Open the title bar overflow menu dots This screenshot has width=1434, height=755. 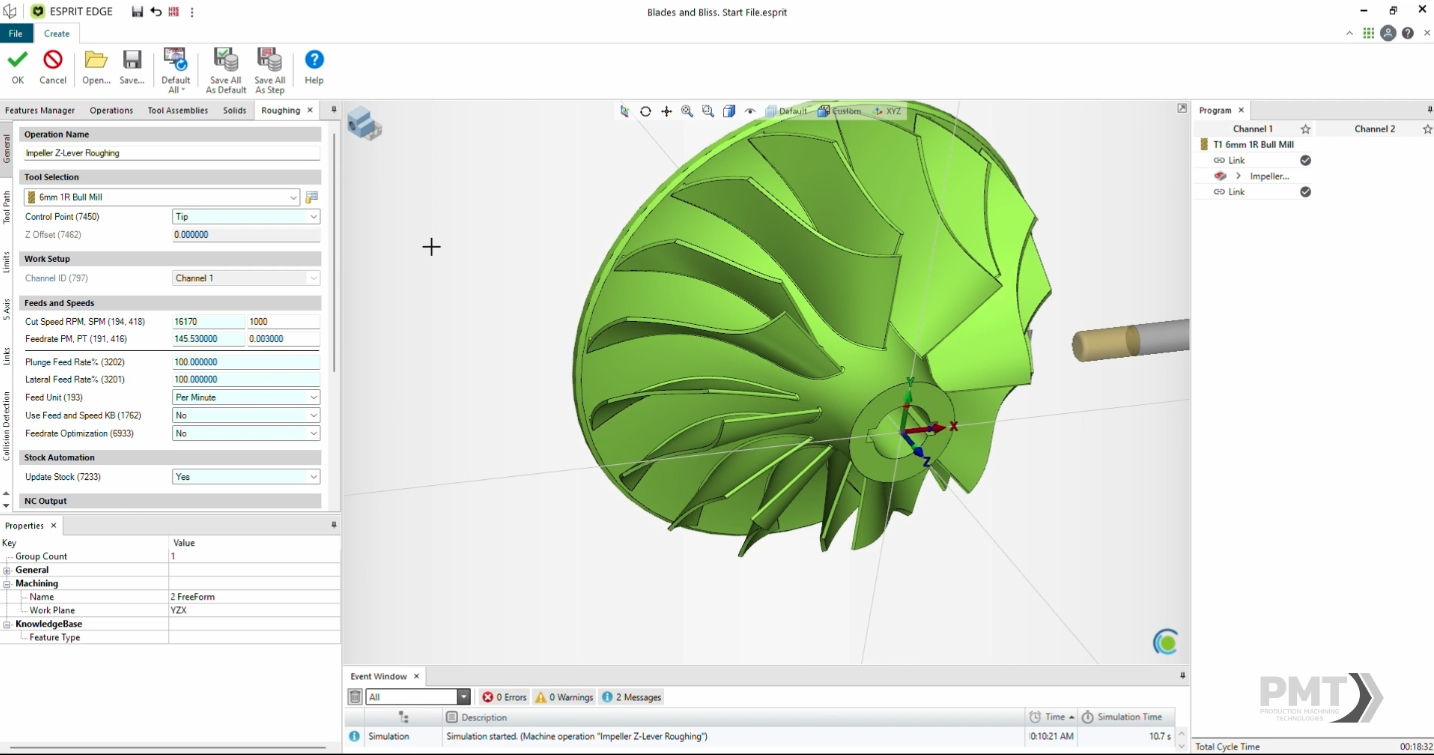click(x=192, y=12)
